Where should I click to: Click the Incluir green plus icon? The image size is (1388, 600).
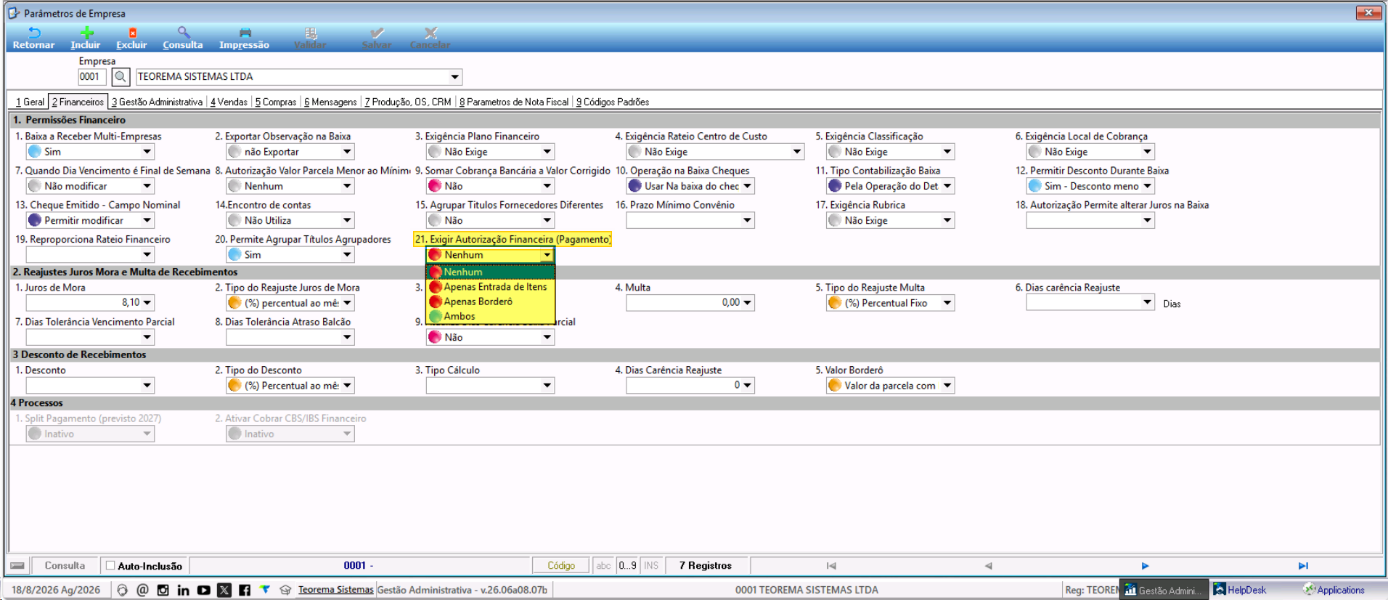click(x=86, y=38)
